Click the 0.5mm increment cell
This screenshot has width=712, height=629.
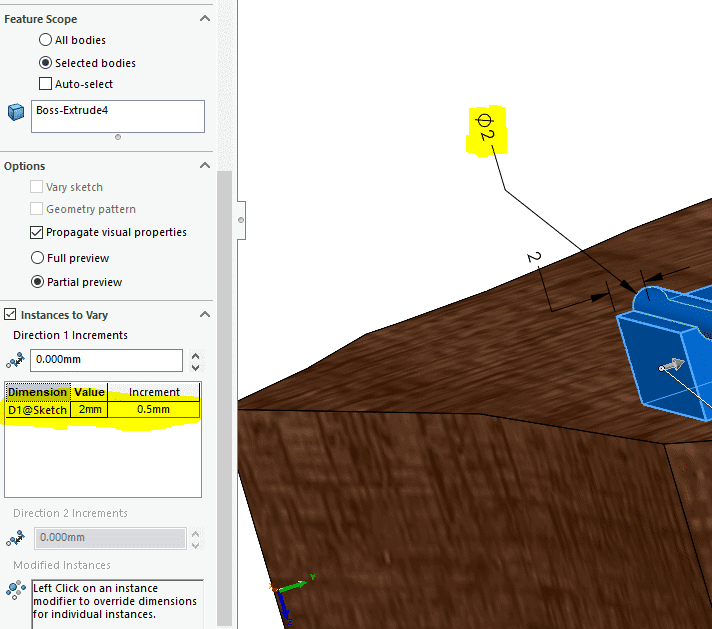point(154,410)
